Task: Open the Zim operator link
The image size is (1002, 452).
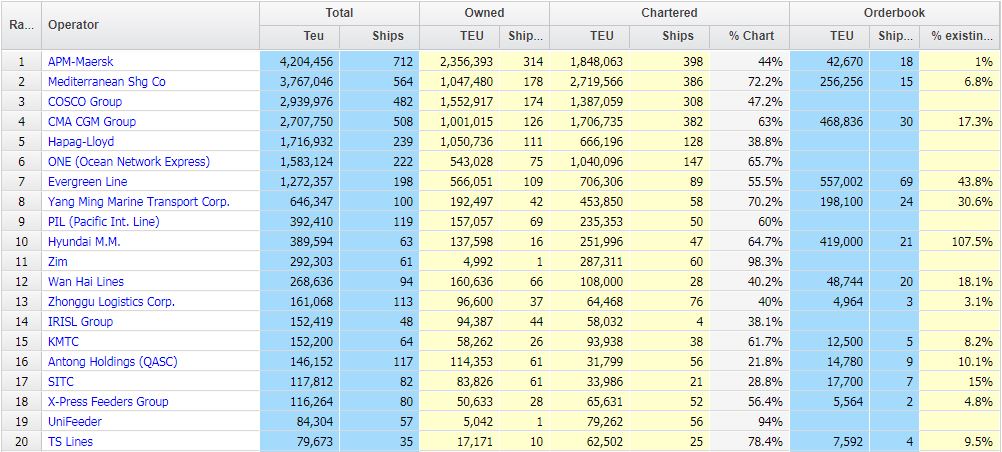Action: point(58,261)
